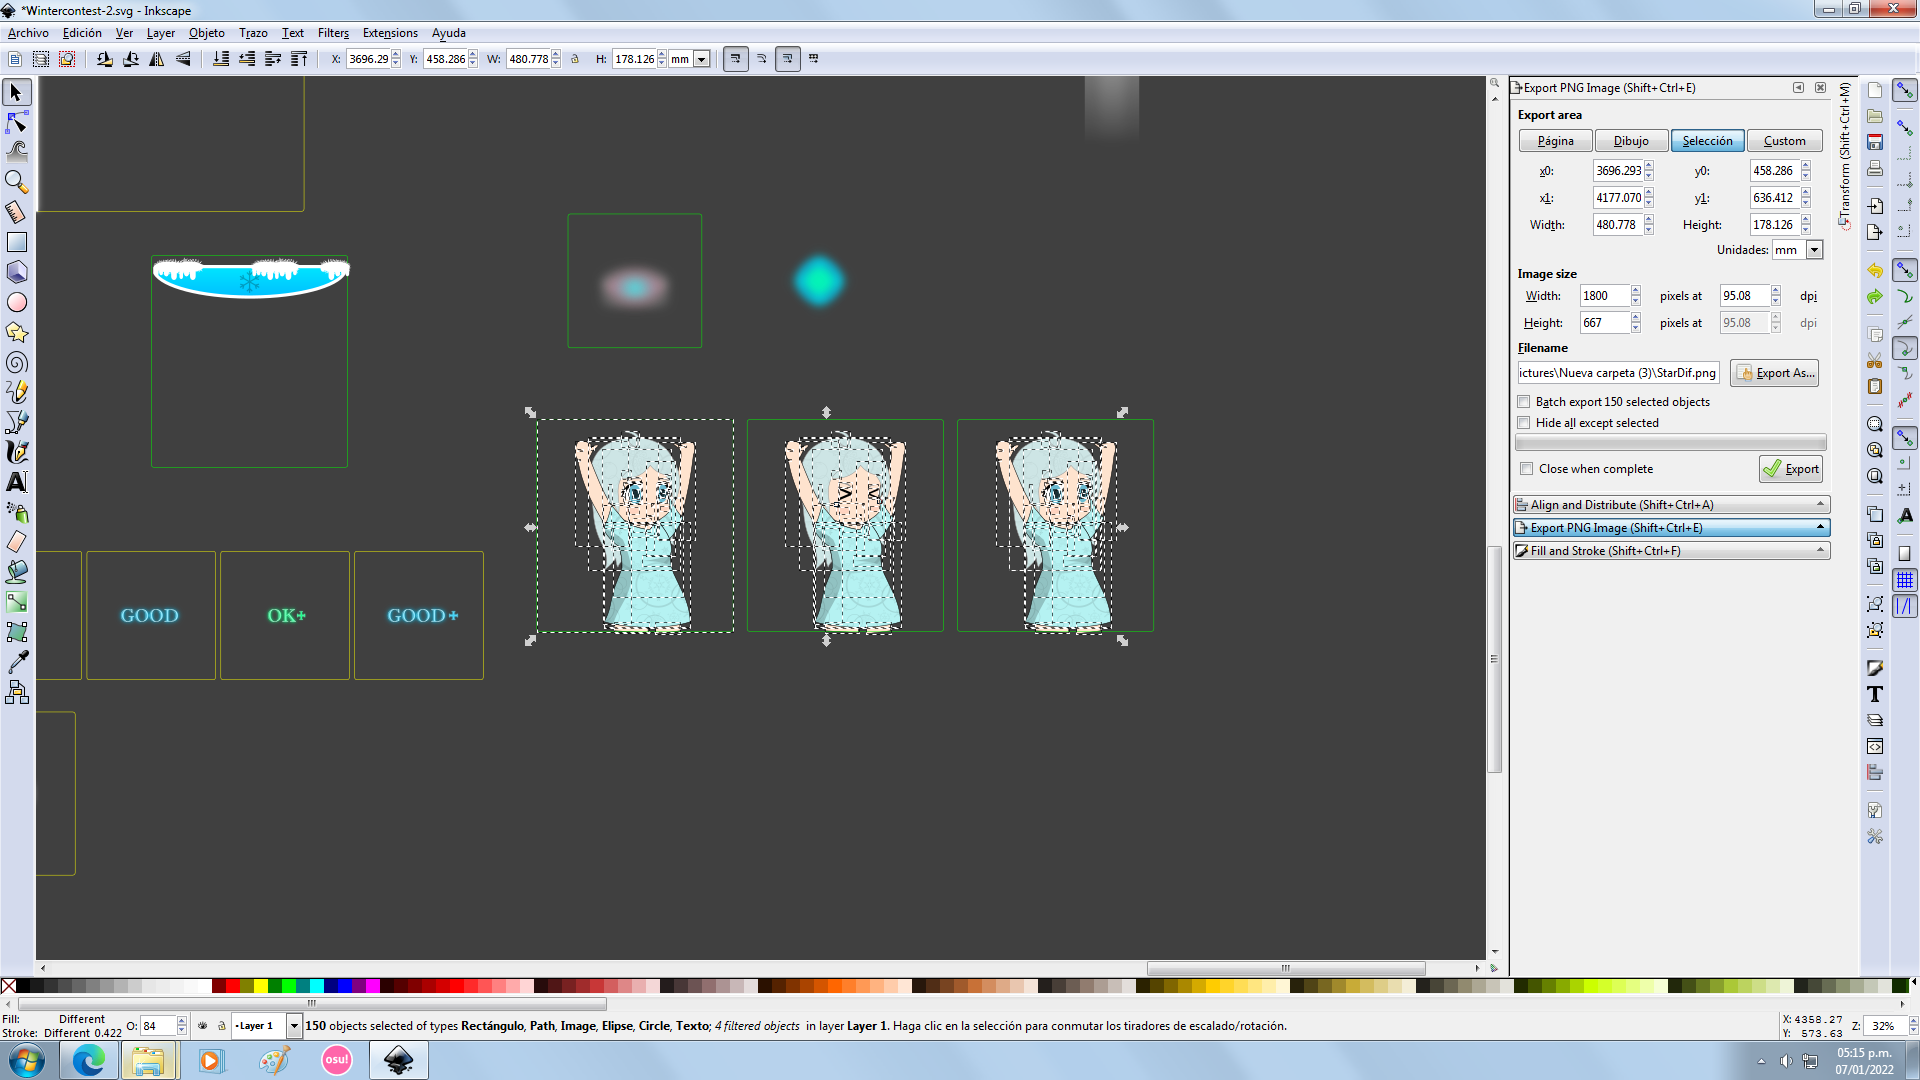Set export area to Custom
The width and height of the screenshot is (1920, 1080).
pos(1784,141)
